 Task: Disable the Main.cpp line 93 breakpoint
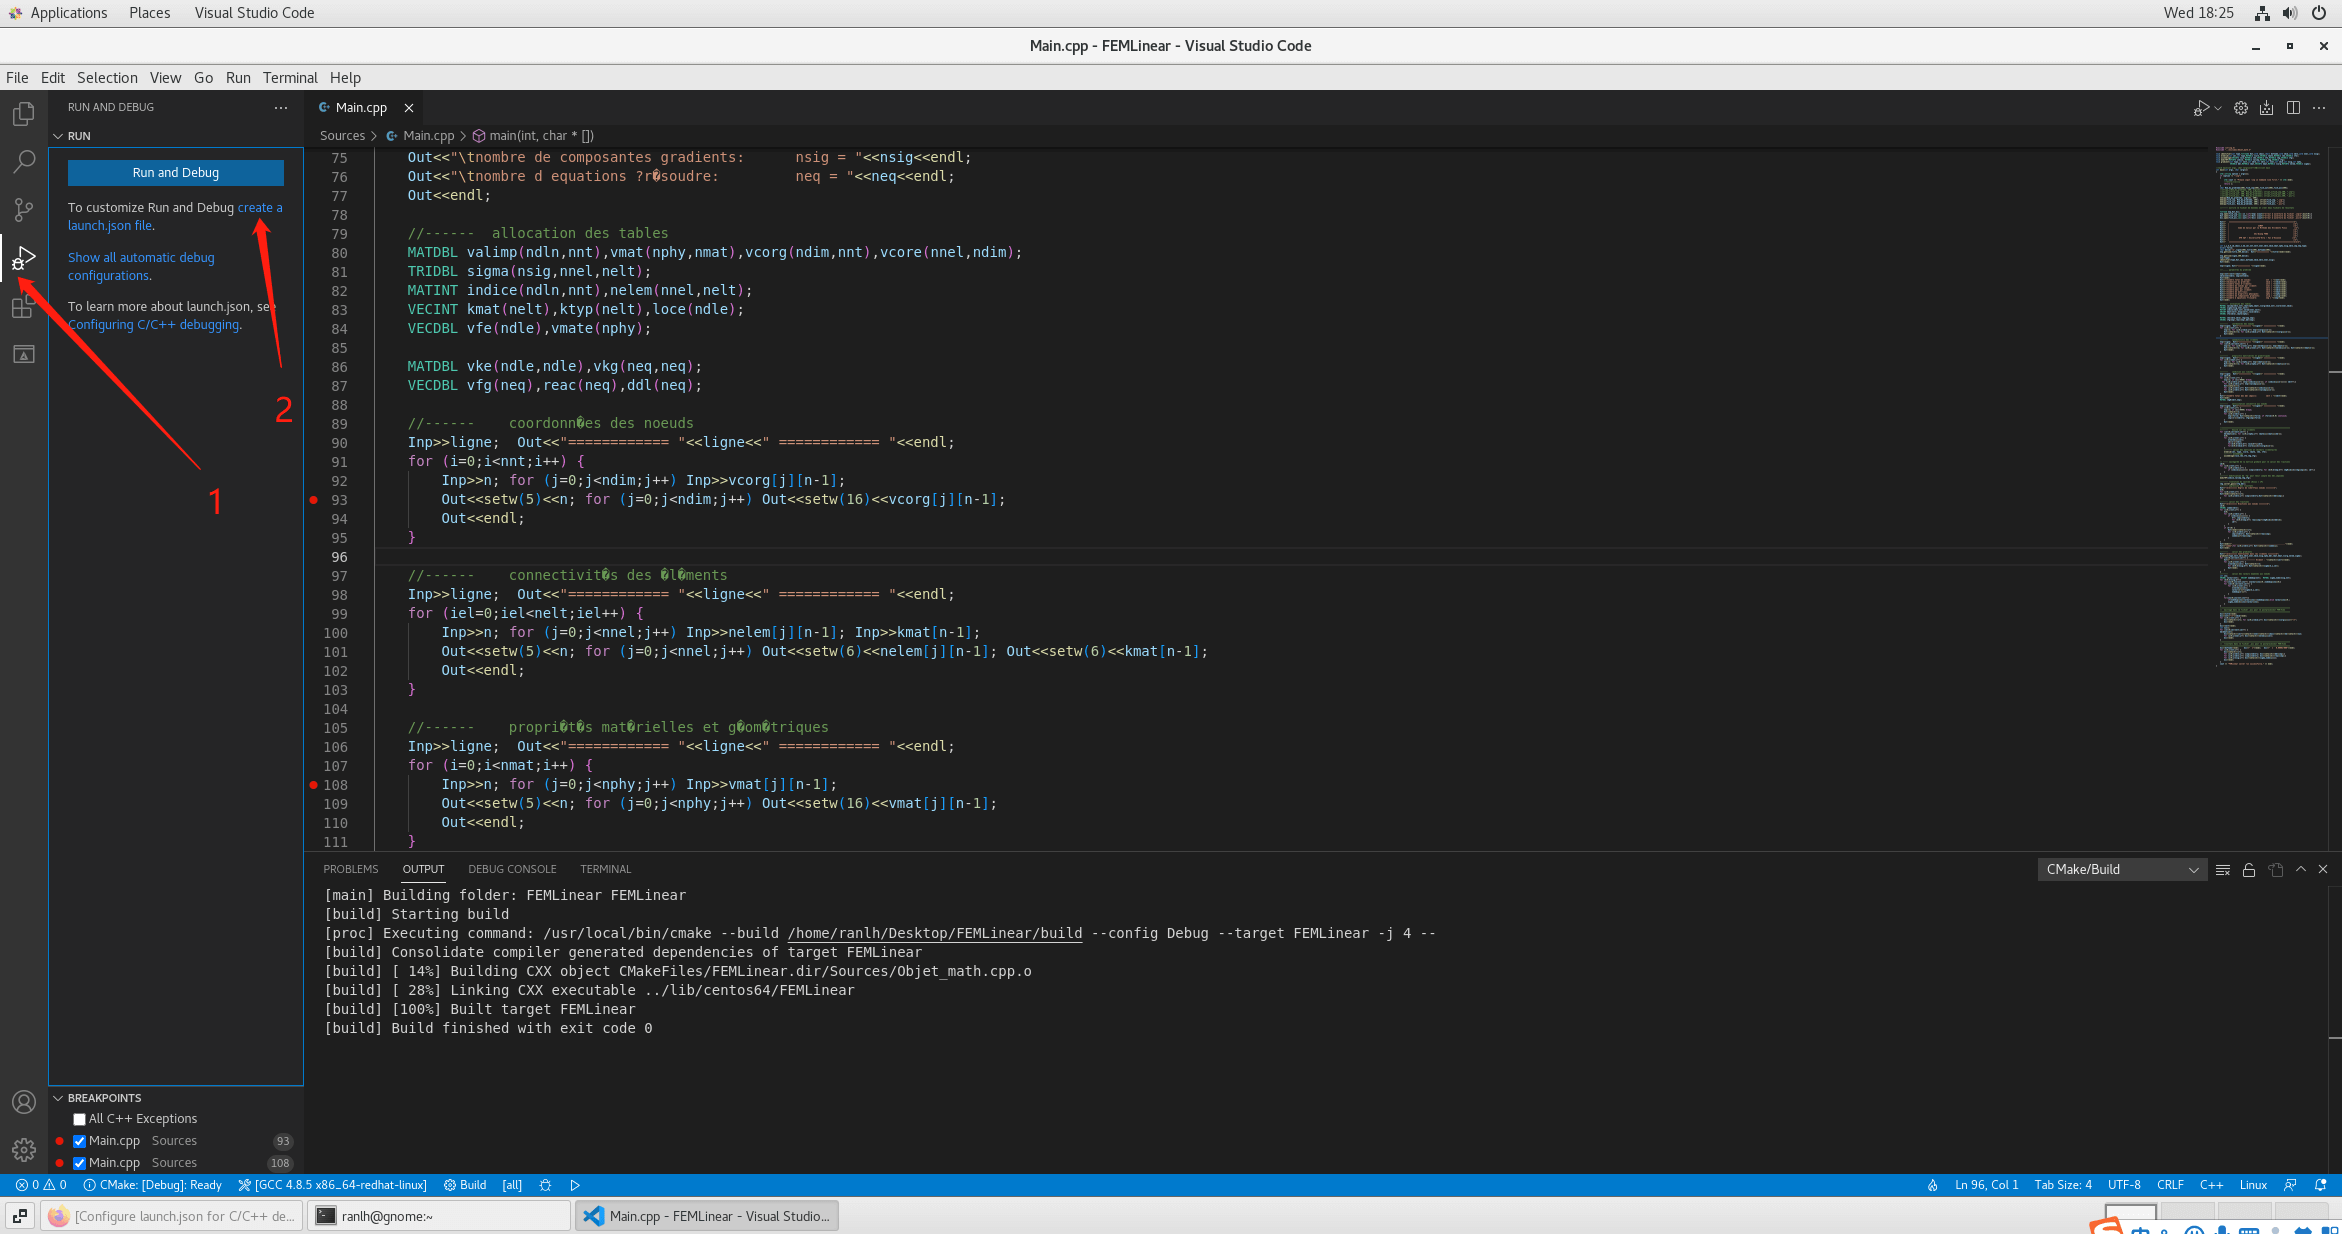coord(79,1141)
